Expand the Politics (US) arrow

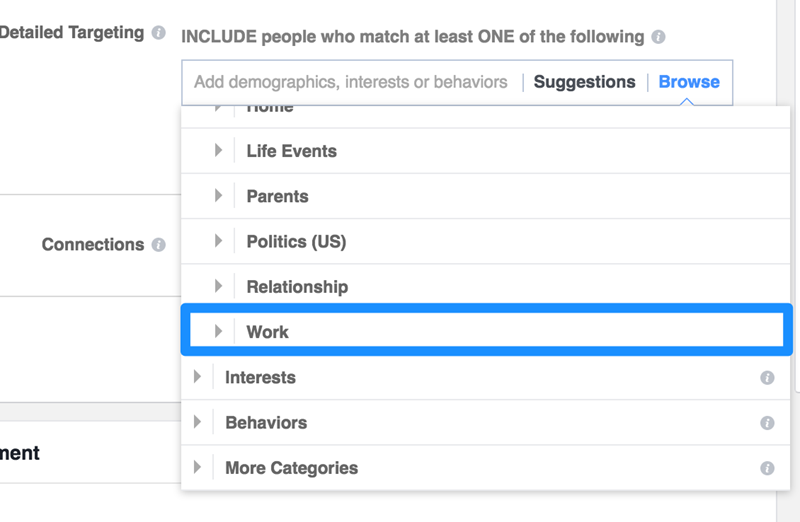tap(218, 241)
